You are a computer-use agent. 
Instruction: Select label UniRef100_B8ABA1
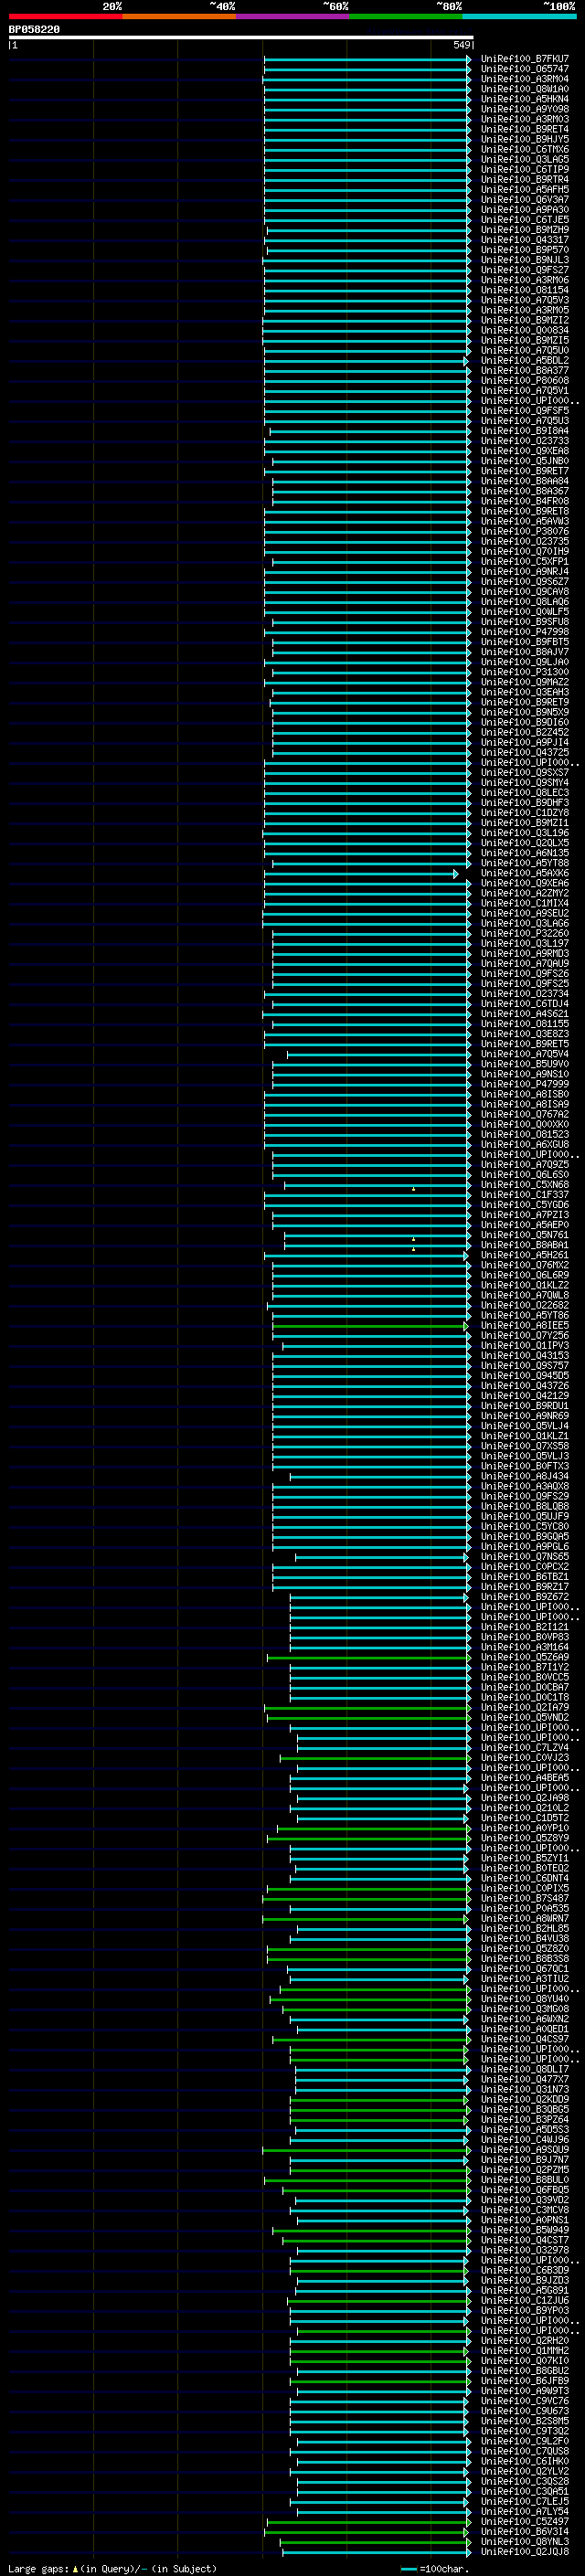[525, 1245]
